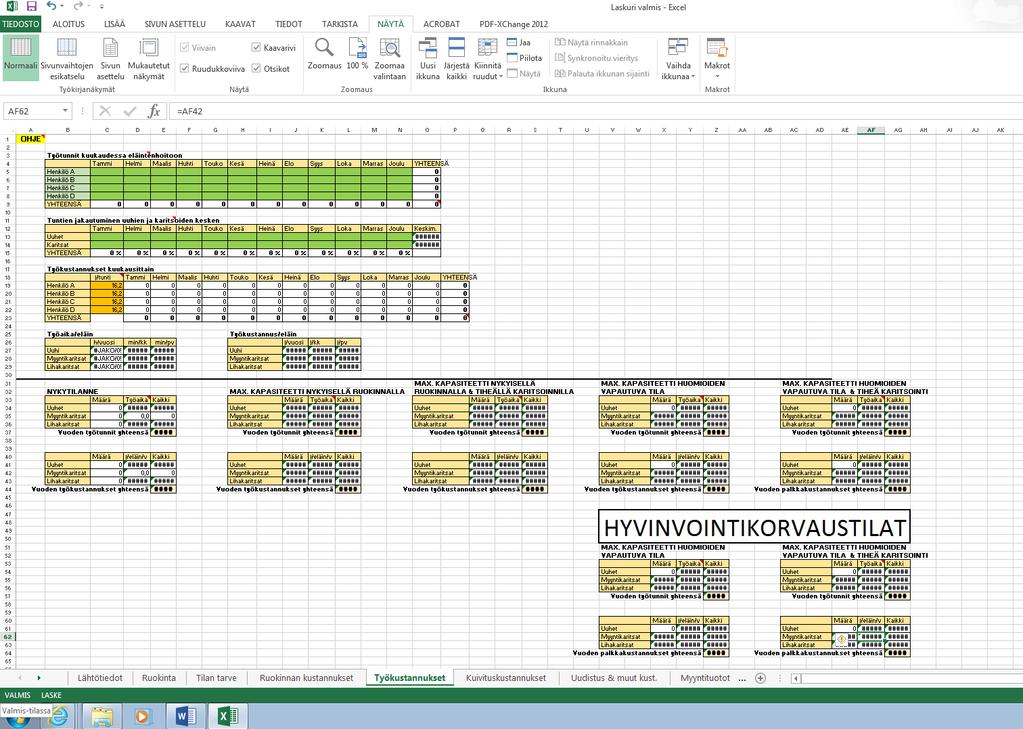Set zoom to 100 %

[358, 54]
